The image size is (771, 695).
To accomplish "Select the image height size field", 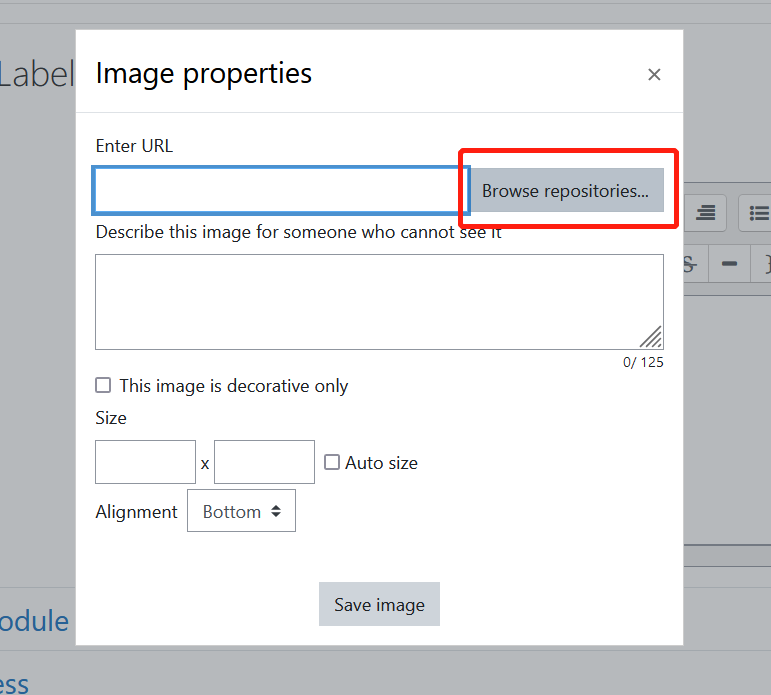I will coord(265,462).
